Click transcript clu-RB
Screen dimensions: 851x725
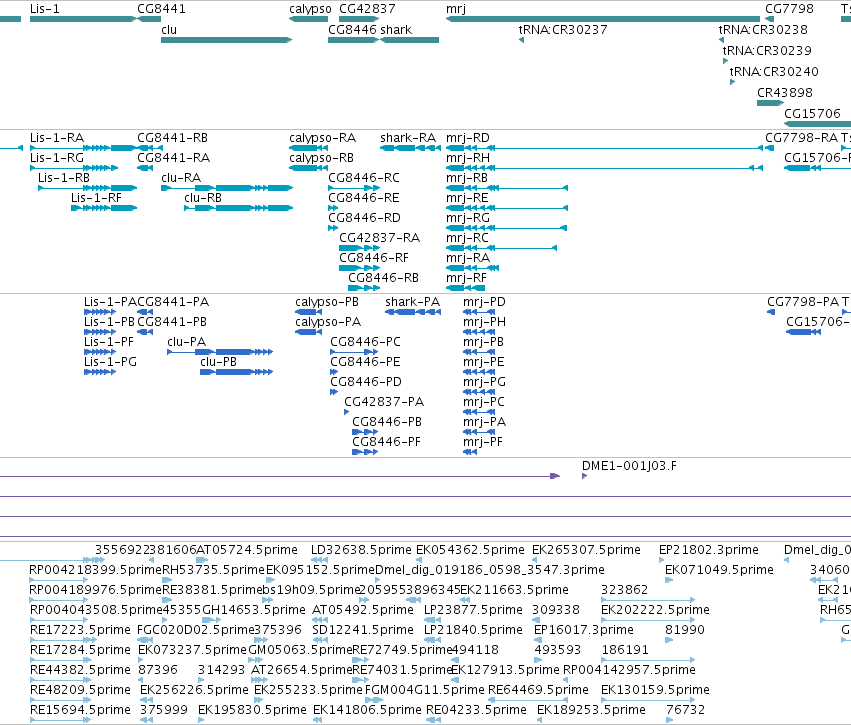coord(238,208)
